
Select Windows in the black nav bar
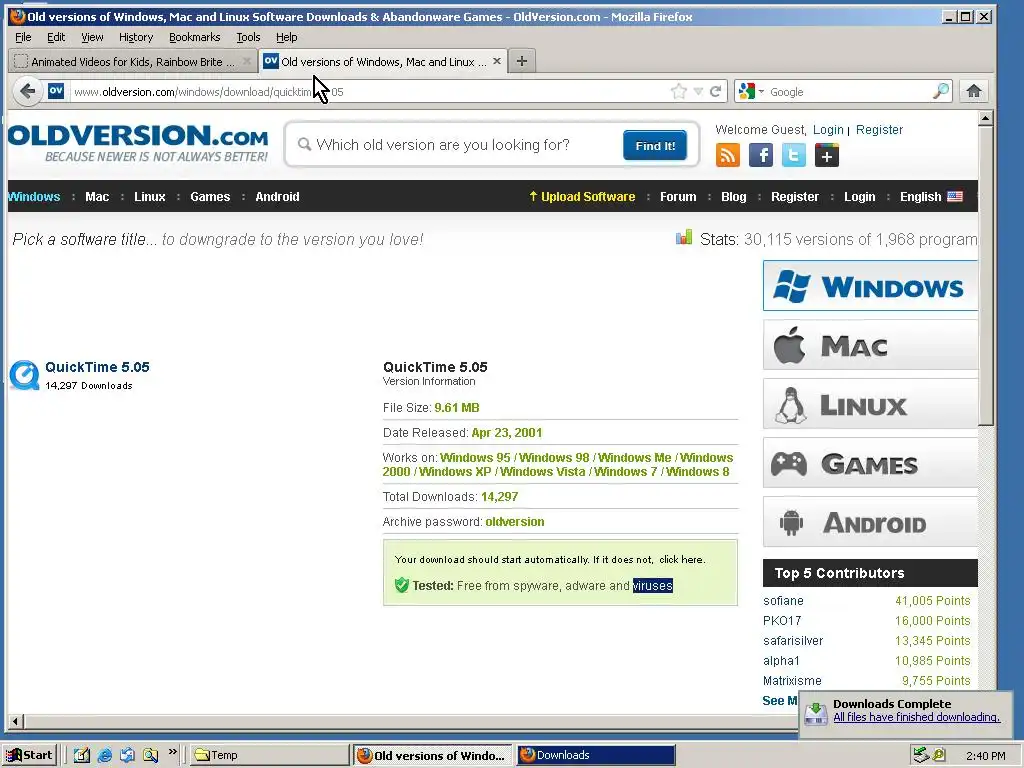34,197
